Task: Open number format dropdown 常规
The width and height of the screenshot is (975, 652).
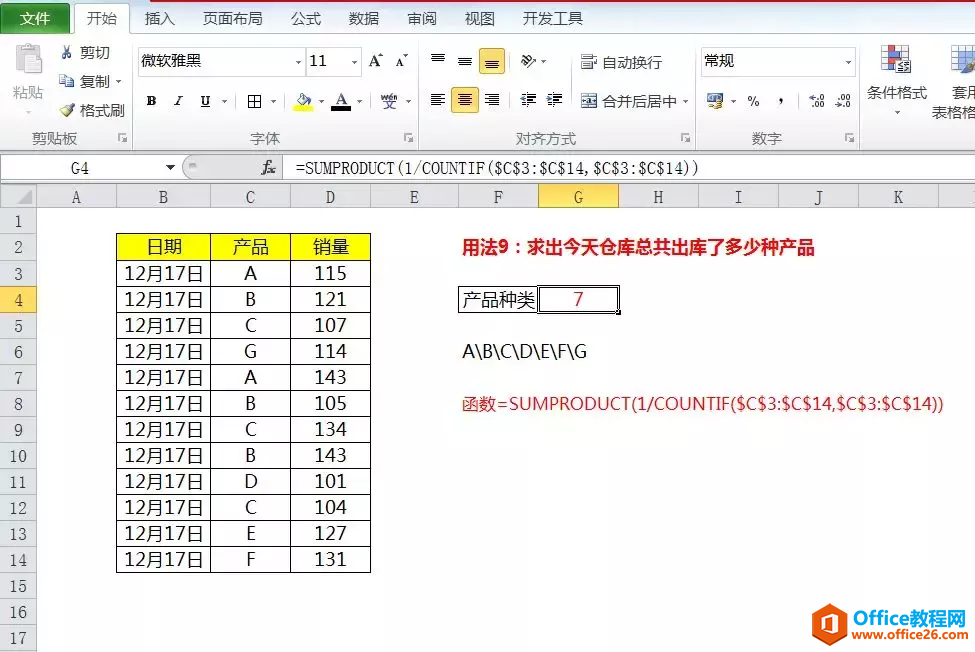Action: click(848, 62)
